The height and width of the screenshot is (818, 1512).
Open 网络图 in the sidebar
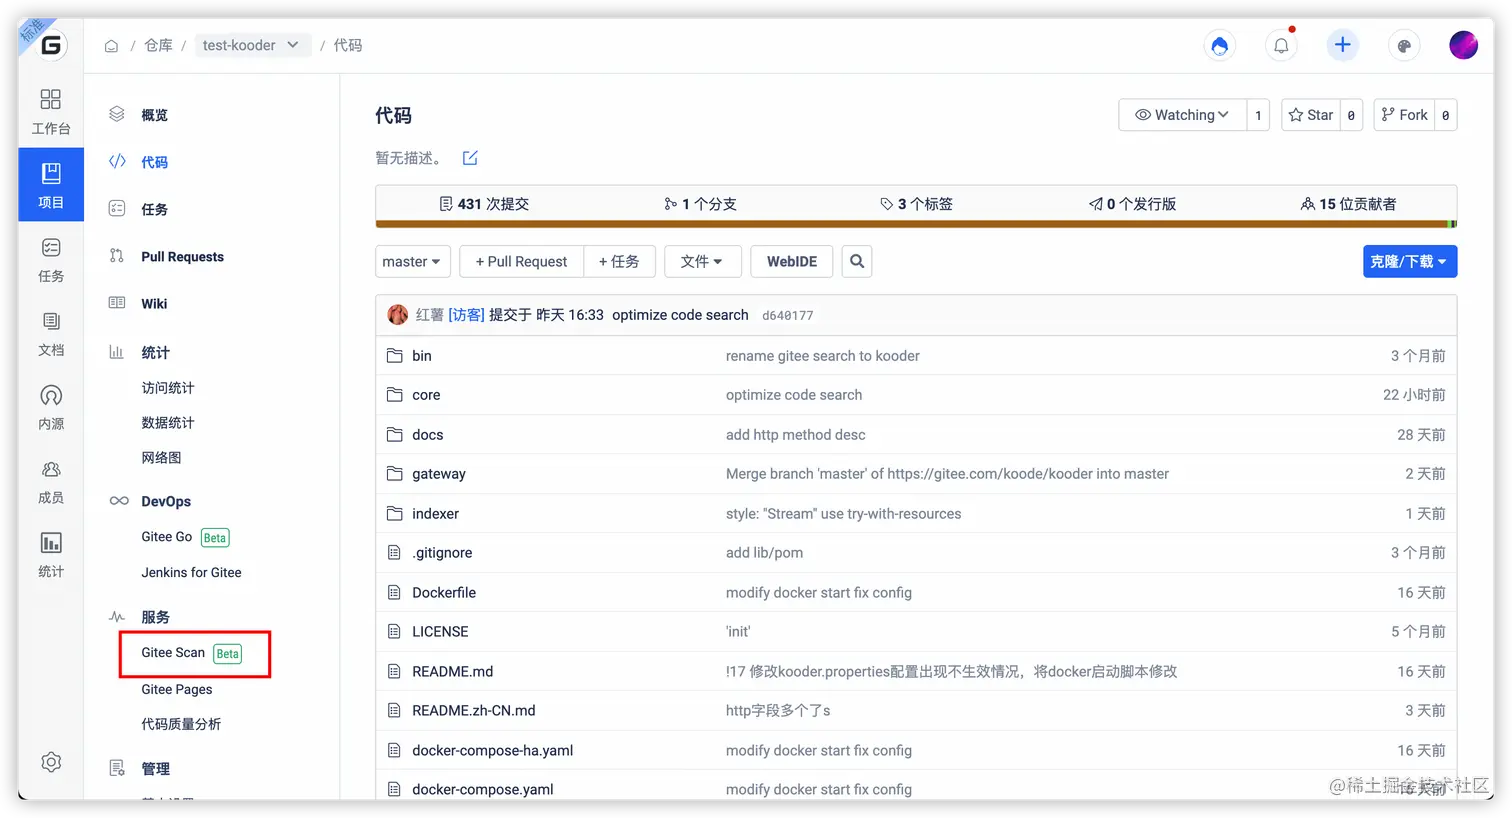(161, 458)
